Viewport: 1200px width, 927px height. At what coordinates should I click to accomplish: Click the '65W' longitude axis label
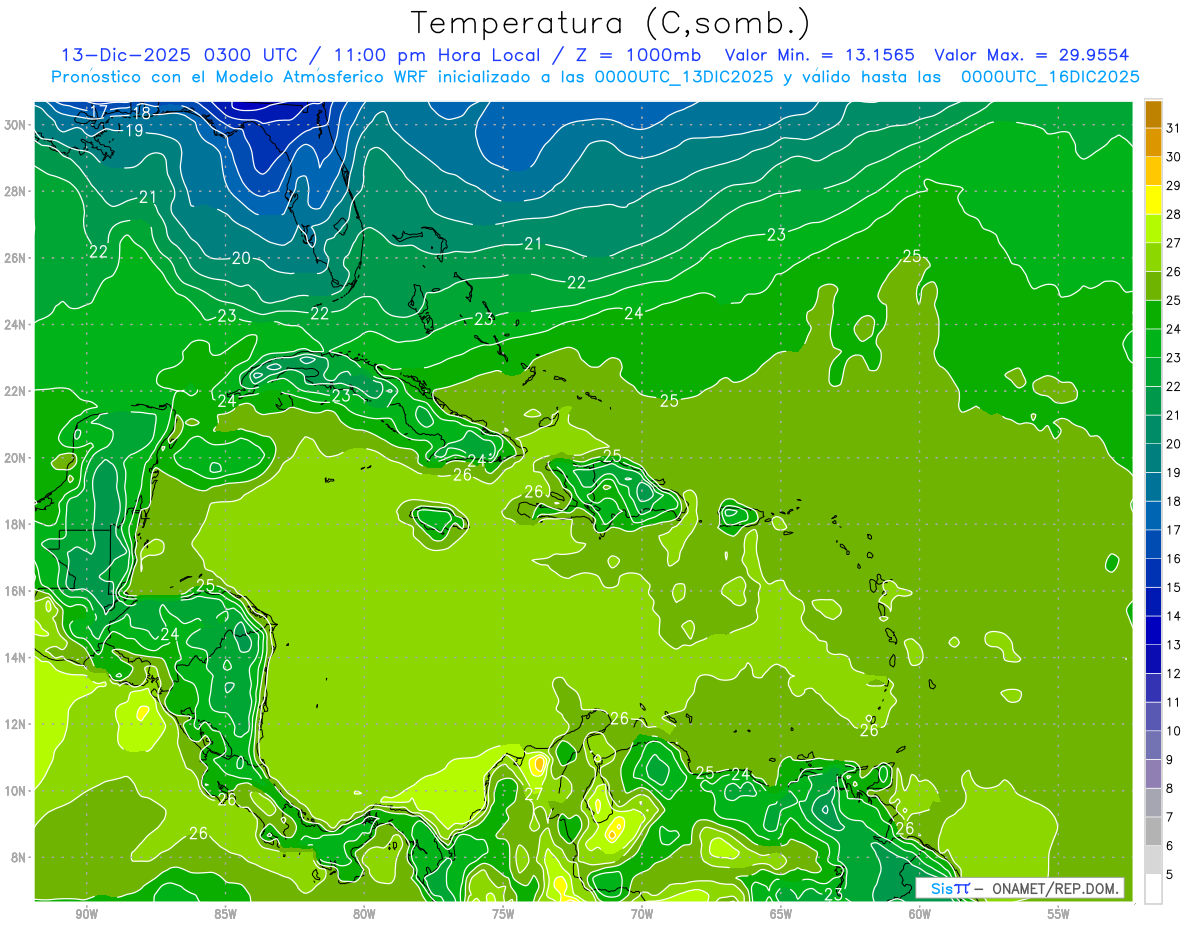[x=781, y=914]
